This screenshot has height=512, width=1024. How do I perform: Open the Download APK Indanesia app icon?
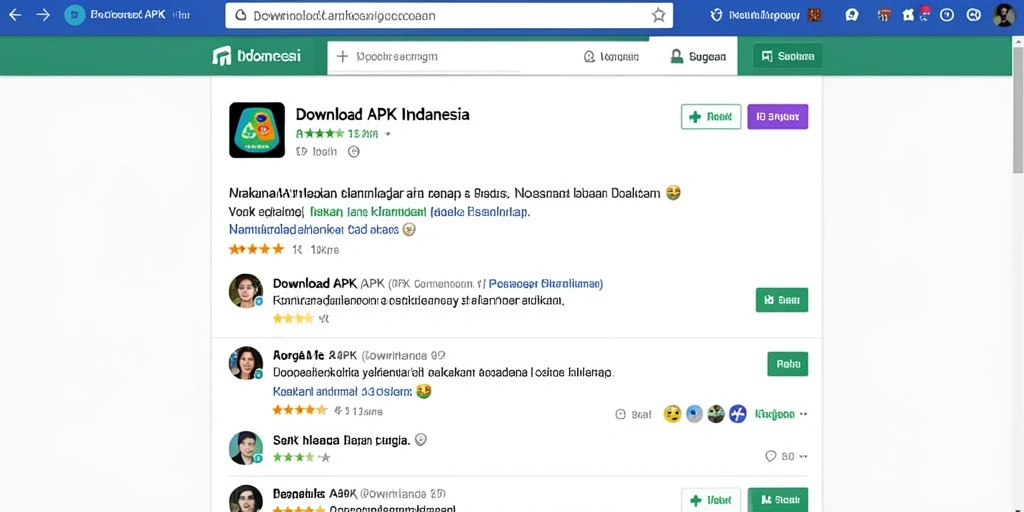(x=257, y=130)
